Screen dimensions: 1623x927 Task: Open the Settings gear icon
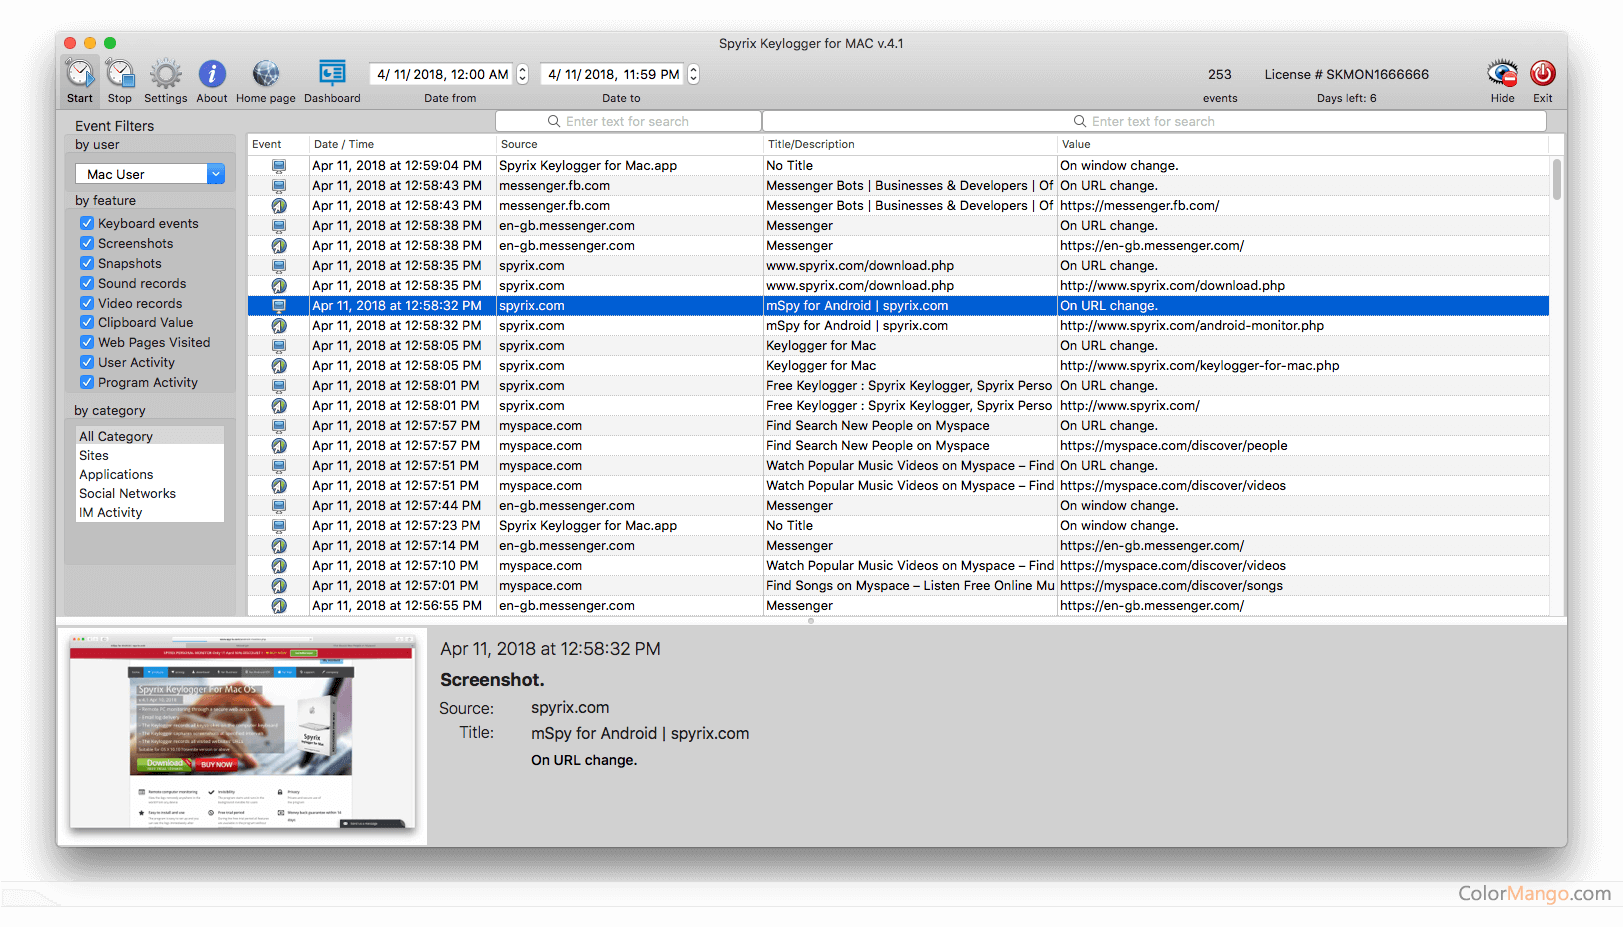[166, 74]
